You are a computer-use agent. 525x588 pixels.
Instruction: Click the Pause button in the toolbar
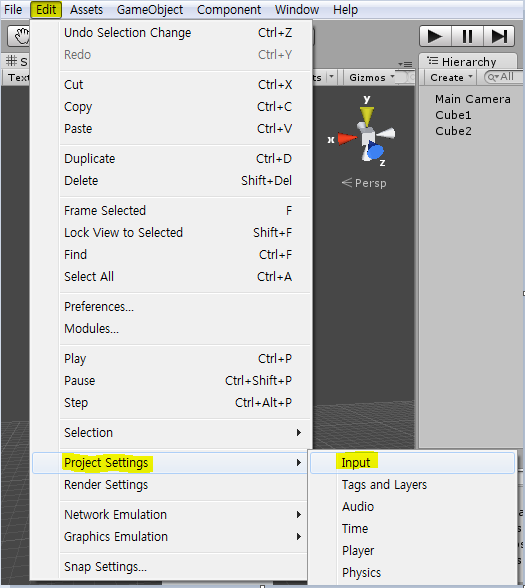tap(468, 36)
